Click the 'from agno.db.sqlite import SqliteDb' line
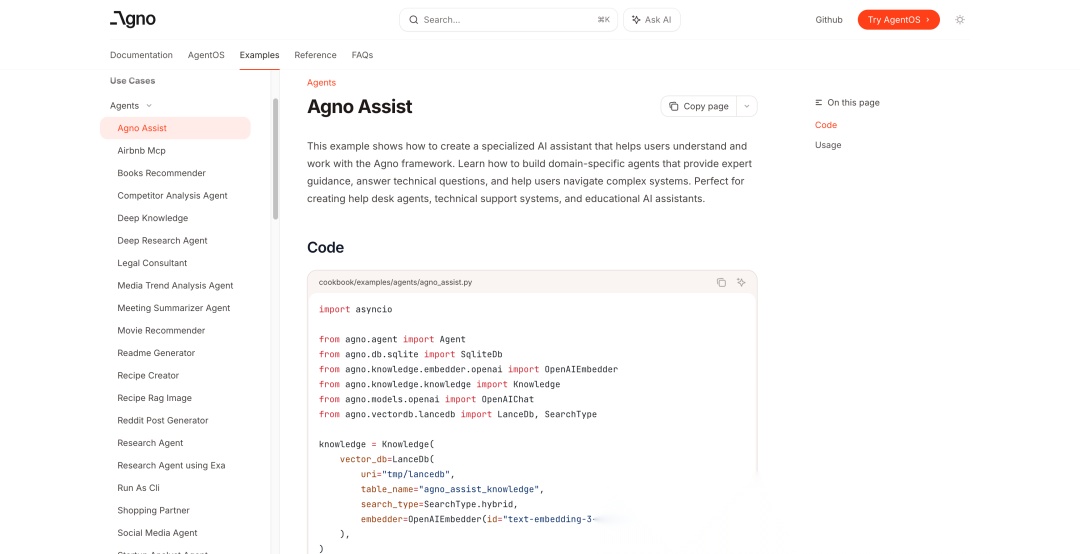Image resolution: width=1080 pixels, height=554 pixels. click(x=411, y=354)
